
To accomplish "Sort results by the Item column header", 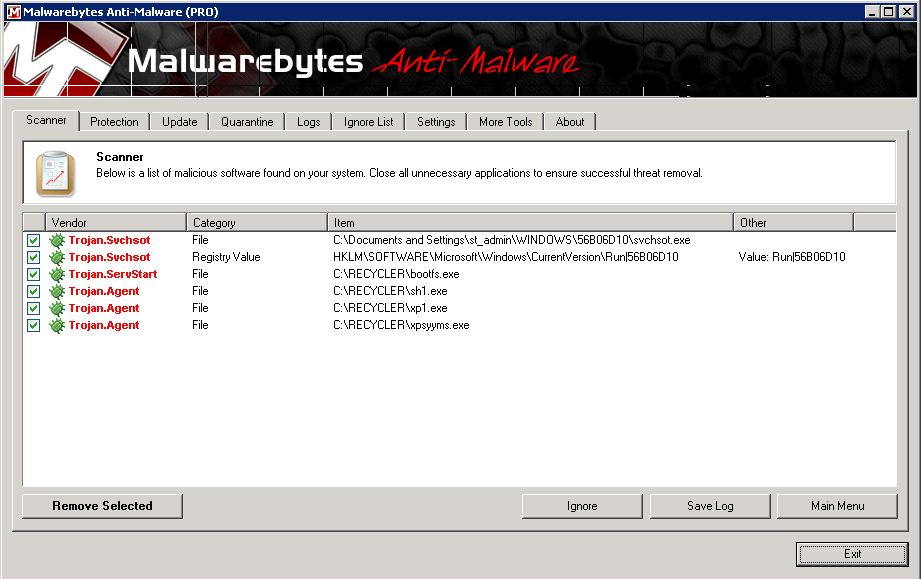I will (530, 223).
